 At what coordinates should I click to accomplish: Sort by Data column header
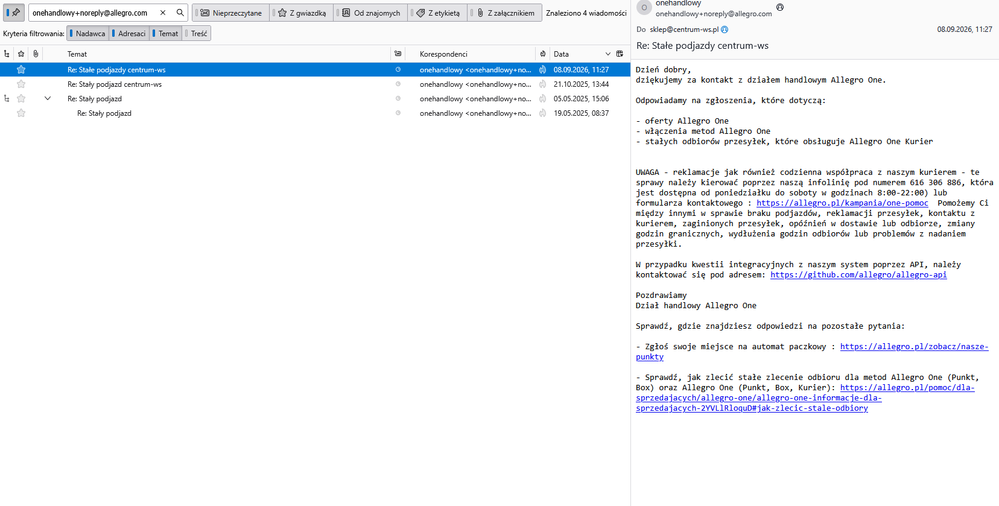coord(561,54)
